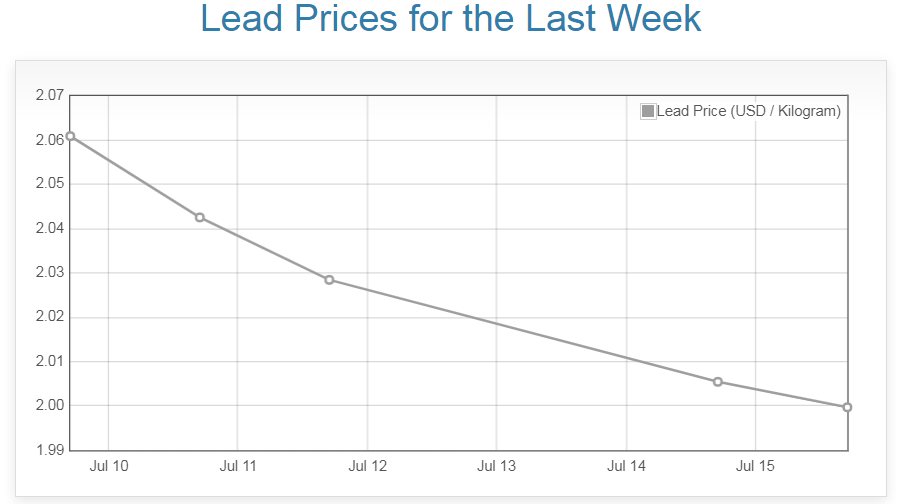Select the data point between Jul 11 and Jul 12
Screen dimensions: 897x504
coord(329,280)
